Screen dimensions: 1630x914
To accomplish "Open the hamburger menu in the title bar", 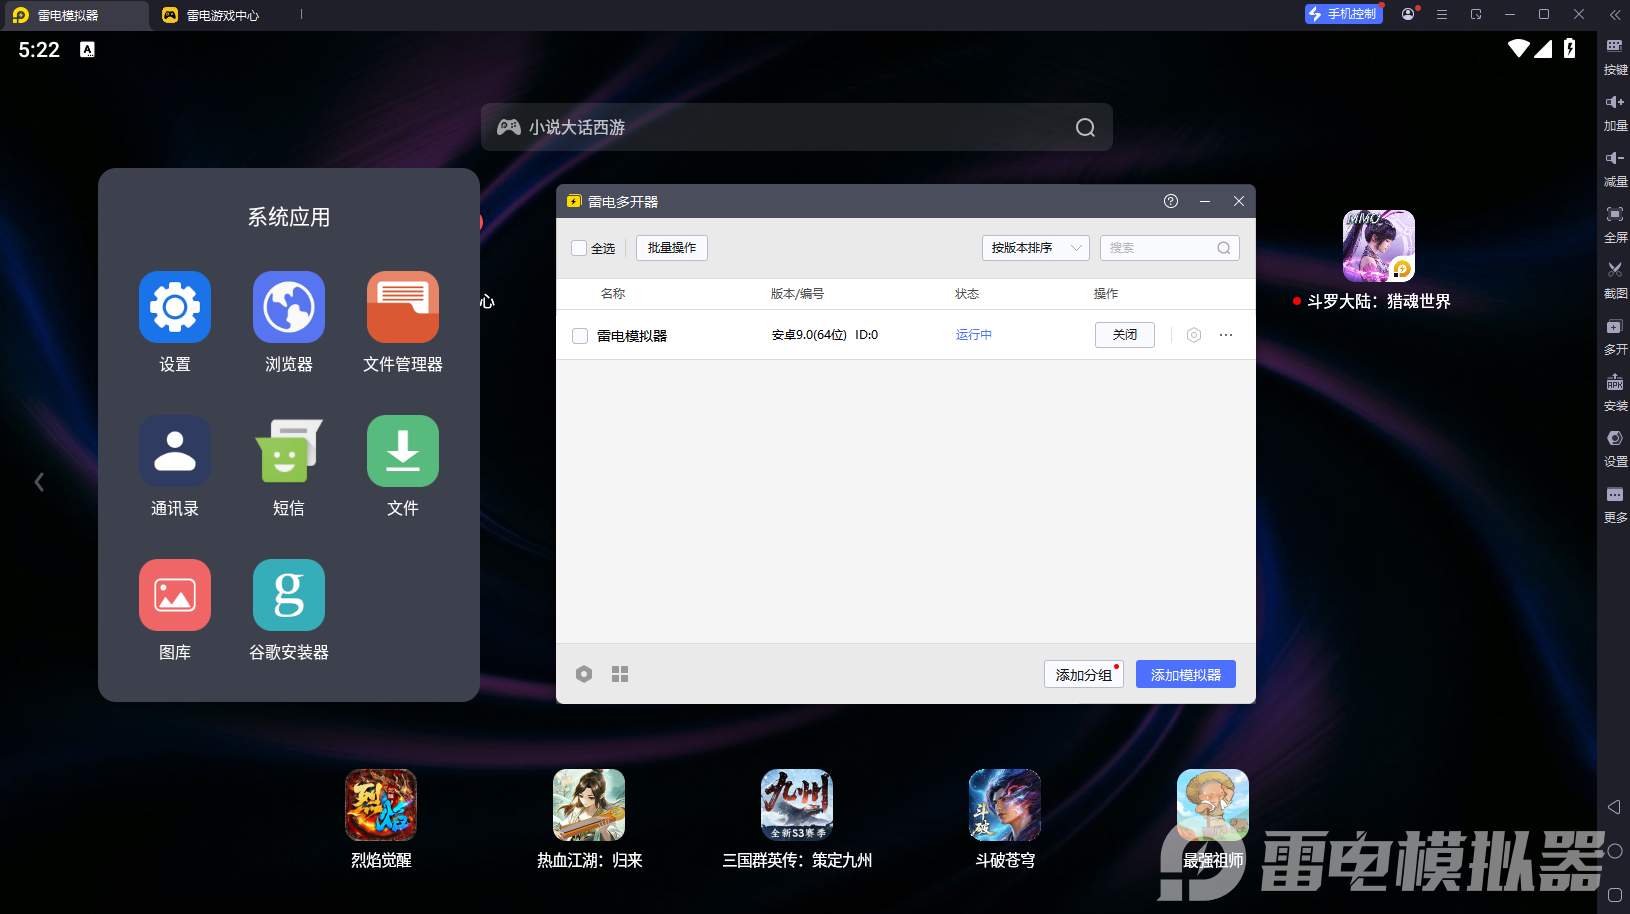I will (1442, 14).
